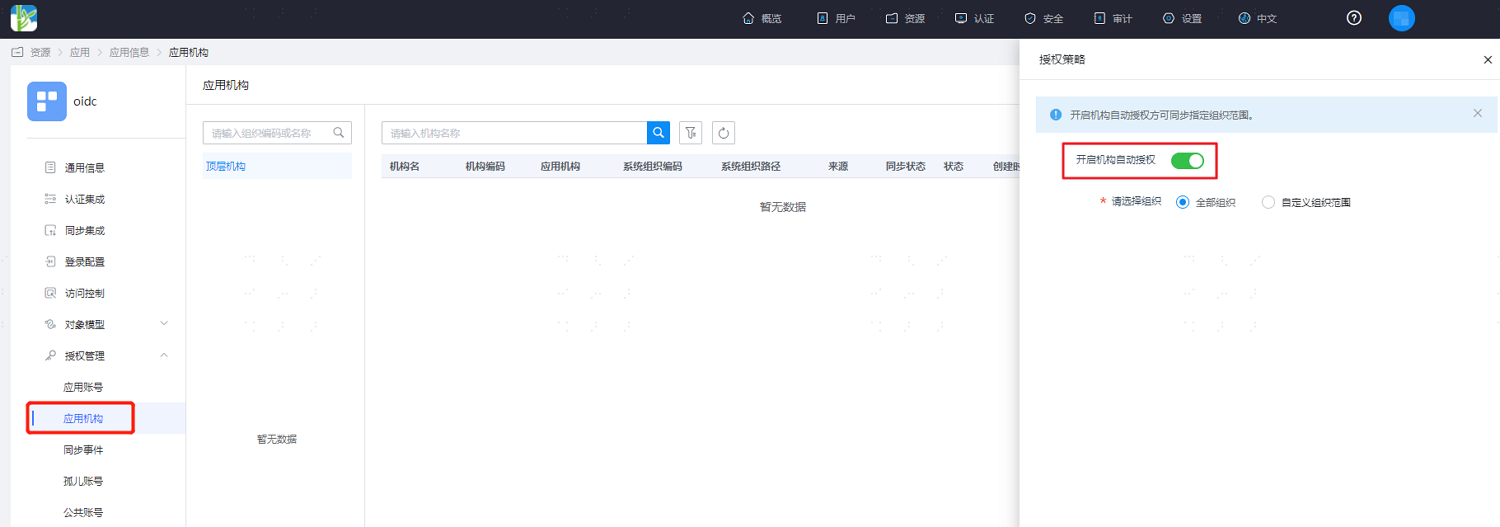Viewport: 1500px width, 527px height.
Task: Click the 机构编码 column header
Action: (x=485, y=166)
